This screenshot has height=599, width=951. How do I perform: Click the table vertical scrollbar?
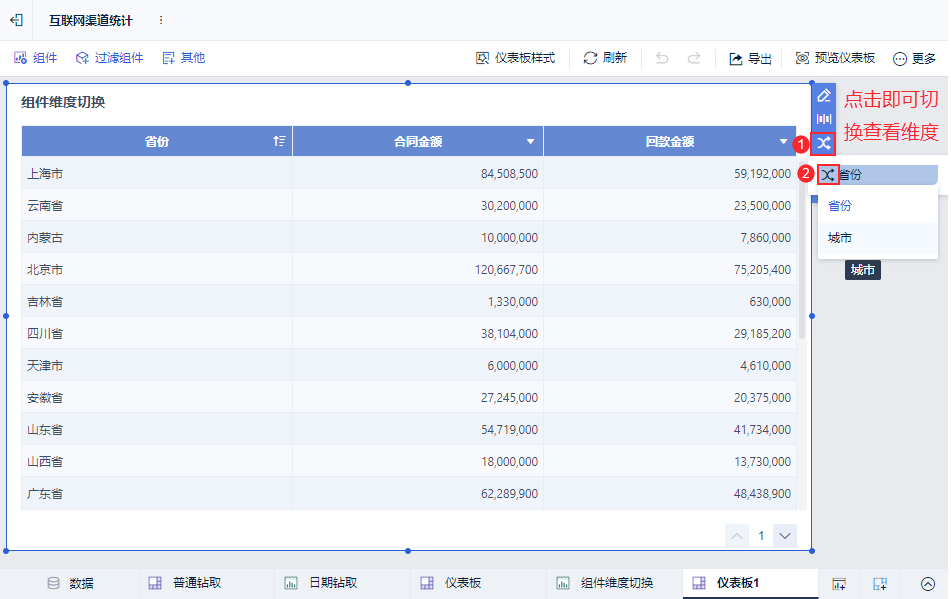click(x=802, y=257)
